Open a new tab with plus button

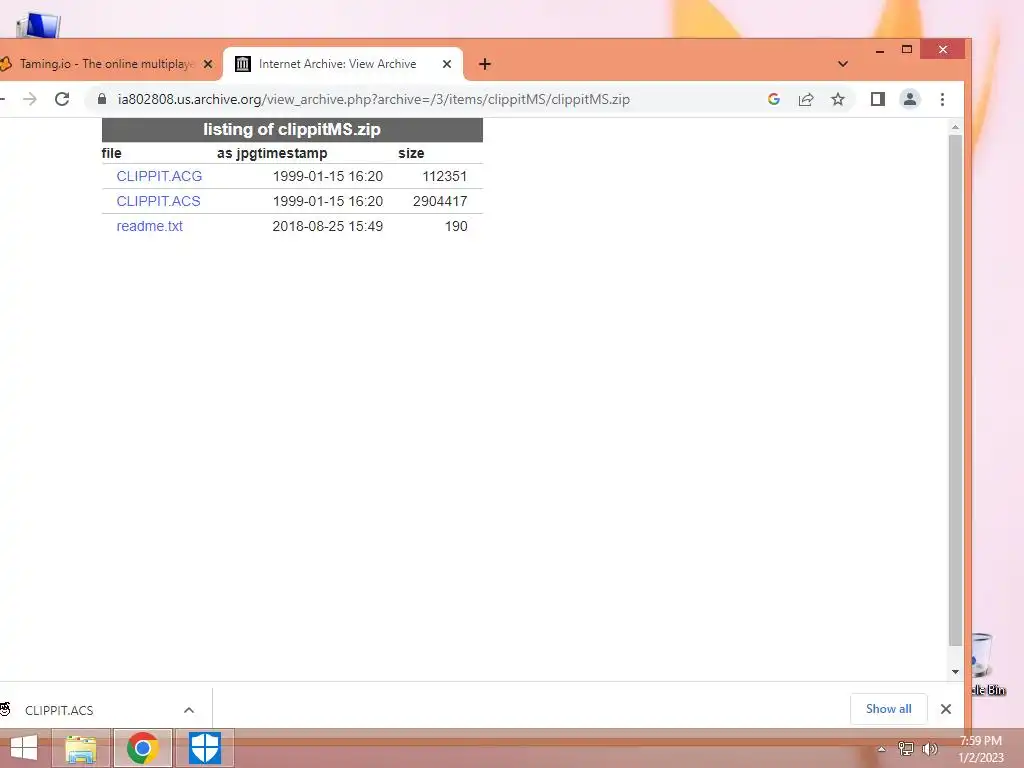click(x=485, y=64)
